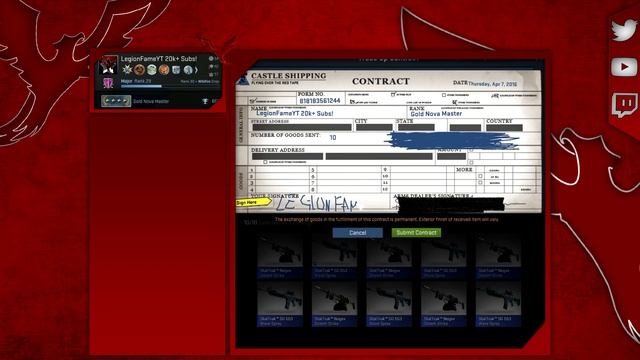This screenshot has width=640, height=360.
Task: Submit the trade up contract
Action: pyautogui.click(x=416, y=233)
